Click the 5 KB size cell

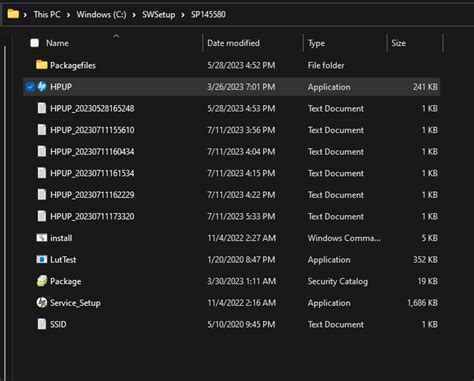tap(430, 238)
